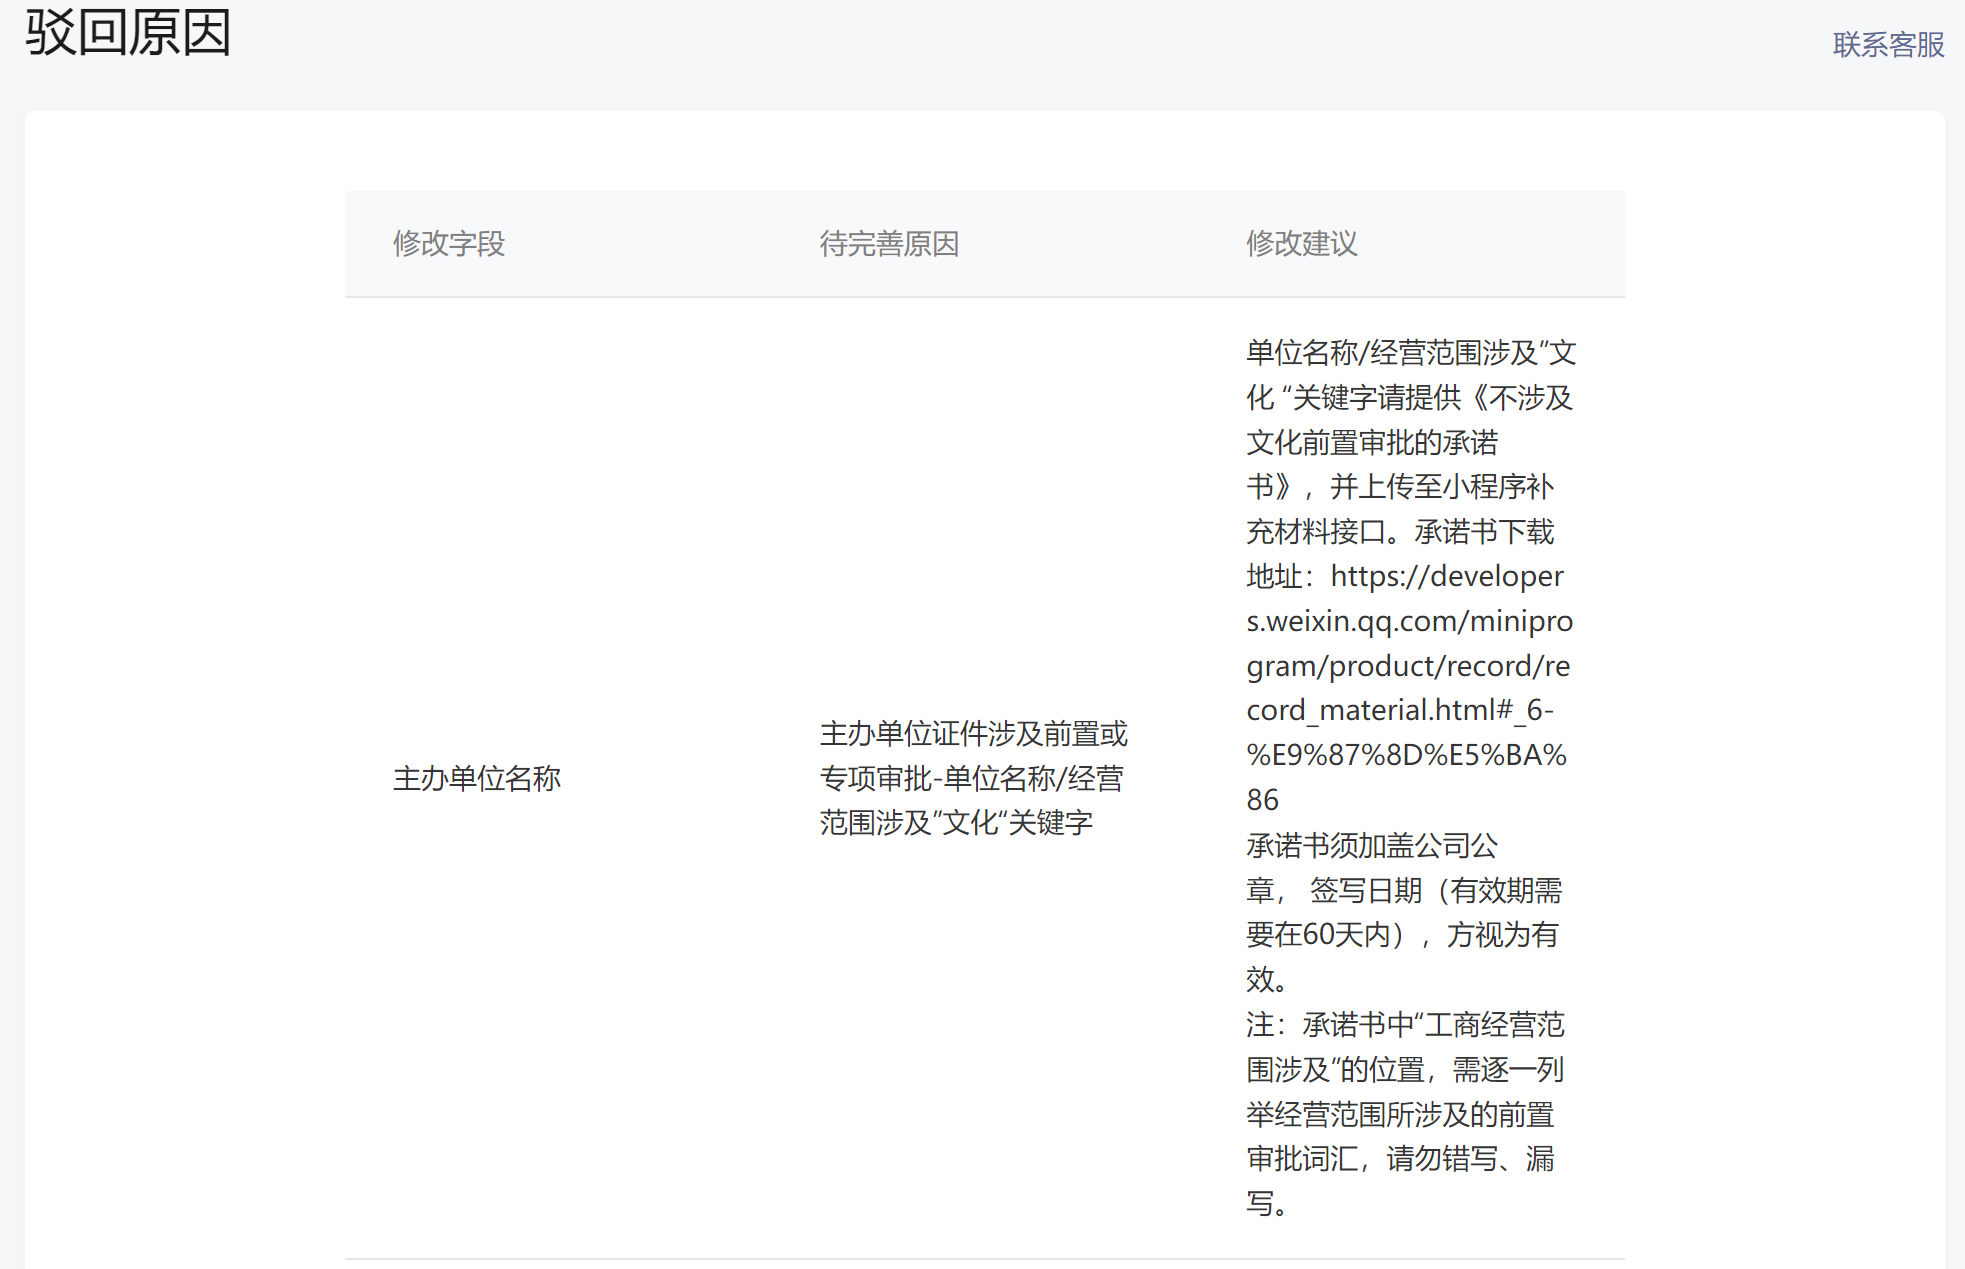Click the 联系客服 link
The height and width of the screenshot is (1269, 1965).
[x=1887, y=45]
